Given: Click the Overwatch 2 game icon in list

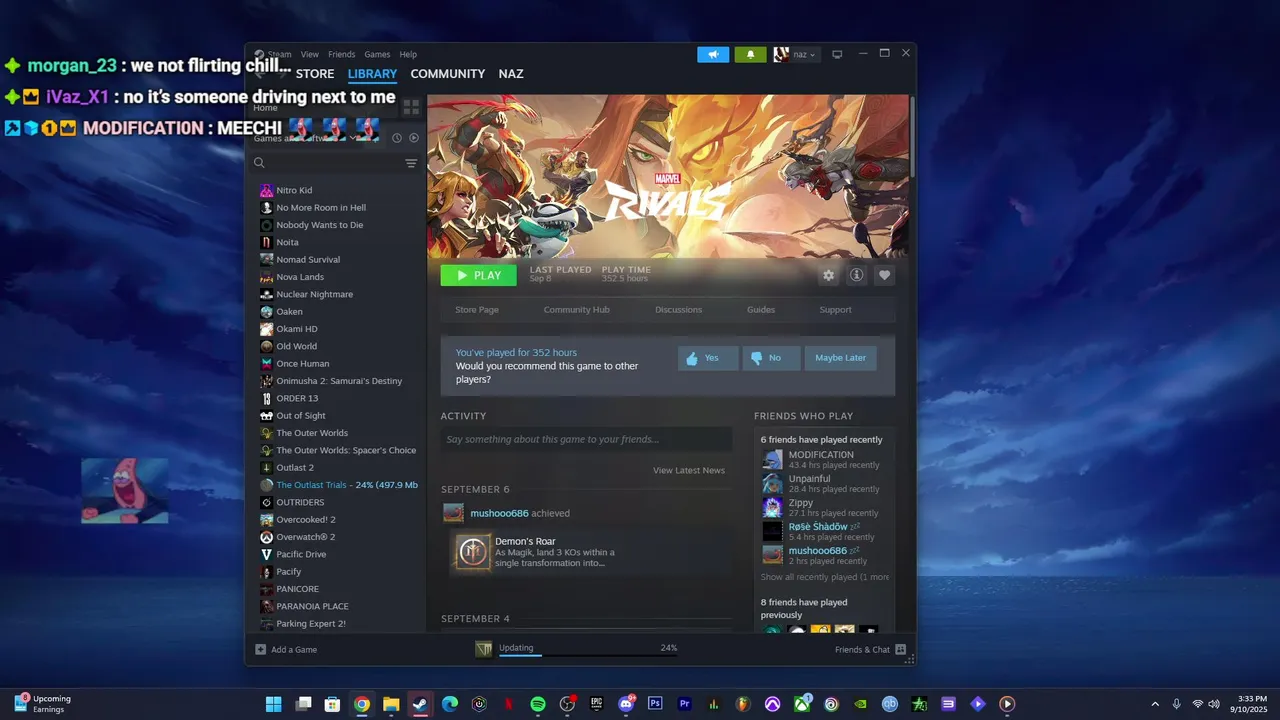Looking at the screenshot, I should [x=266, y=537].
